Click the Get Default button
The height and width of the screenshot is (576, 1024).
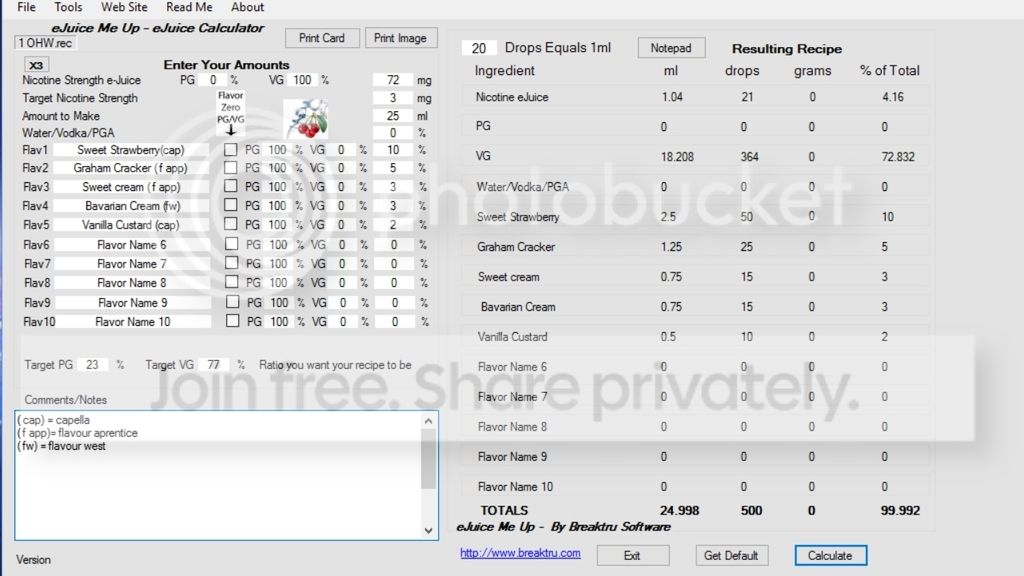731,556
